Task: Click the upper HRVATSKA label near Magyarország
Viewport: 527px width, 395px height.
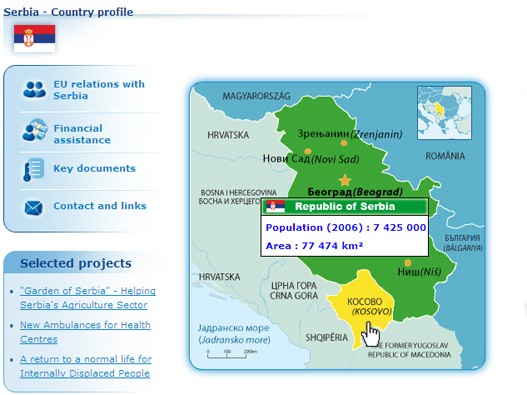Action: pos(228,135)
